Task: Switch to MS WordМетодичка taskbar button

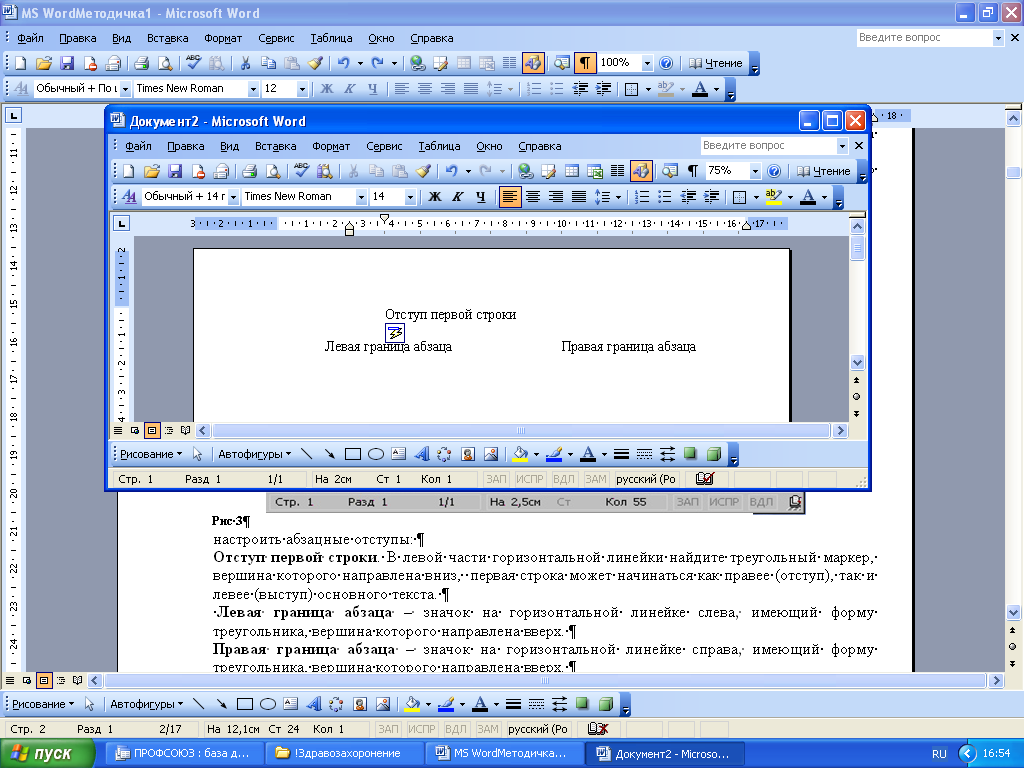Action: click(504, 754)
